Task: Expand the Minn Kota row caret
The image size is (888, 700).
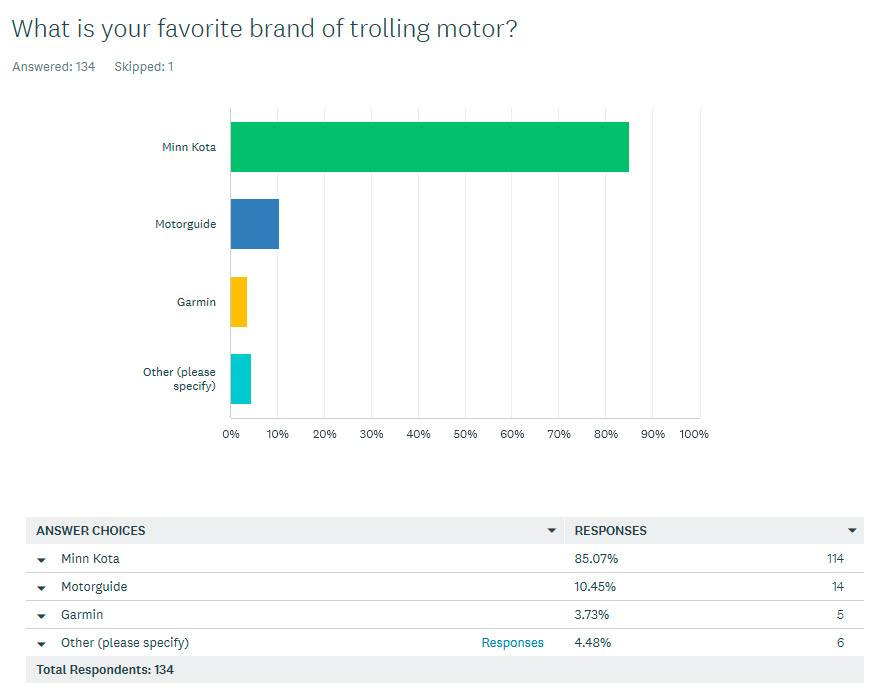Action: point(41,560)
